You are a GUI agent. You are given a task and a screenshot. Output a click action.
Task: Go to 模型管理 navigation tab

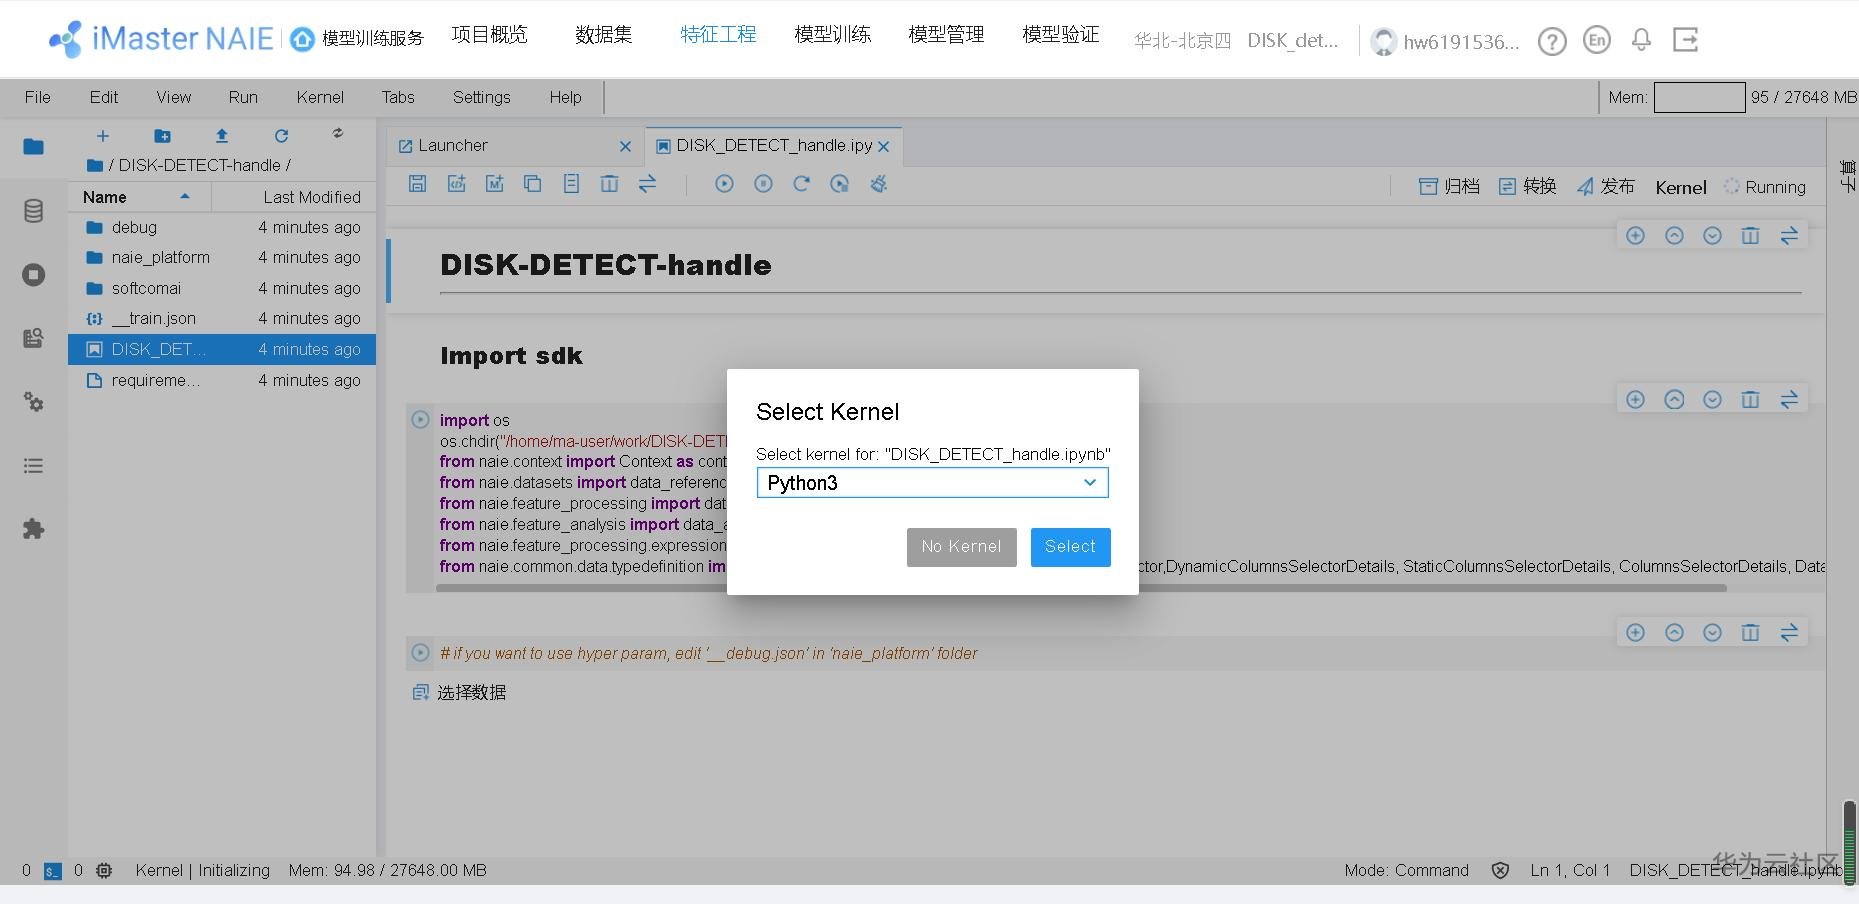pyautogui.click(x=947, y=35)
